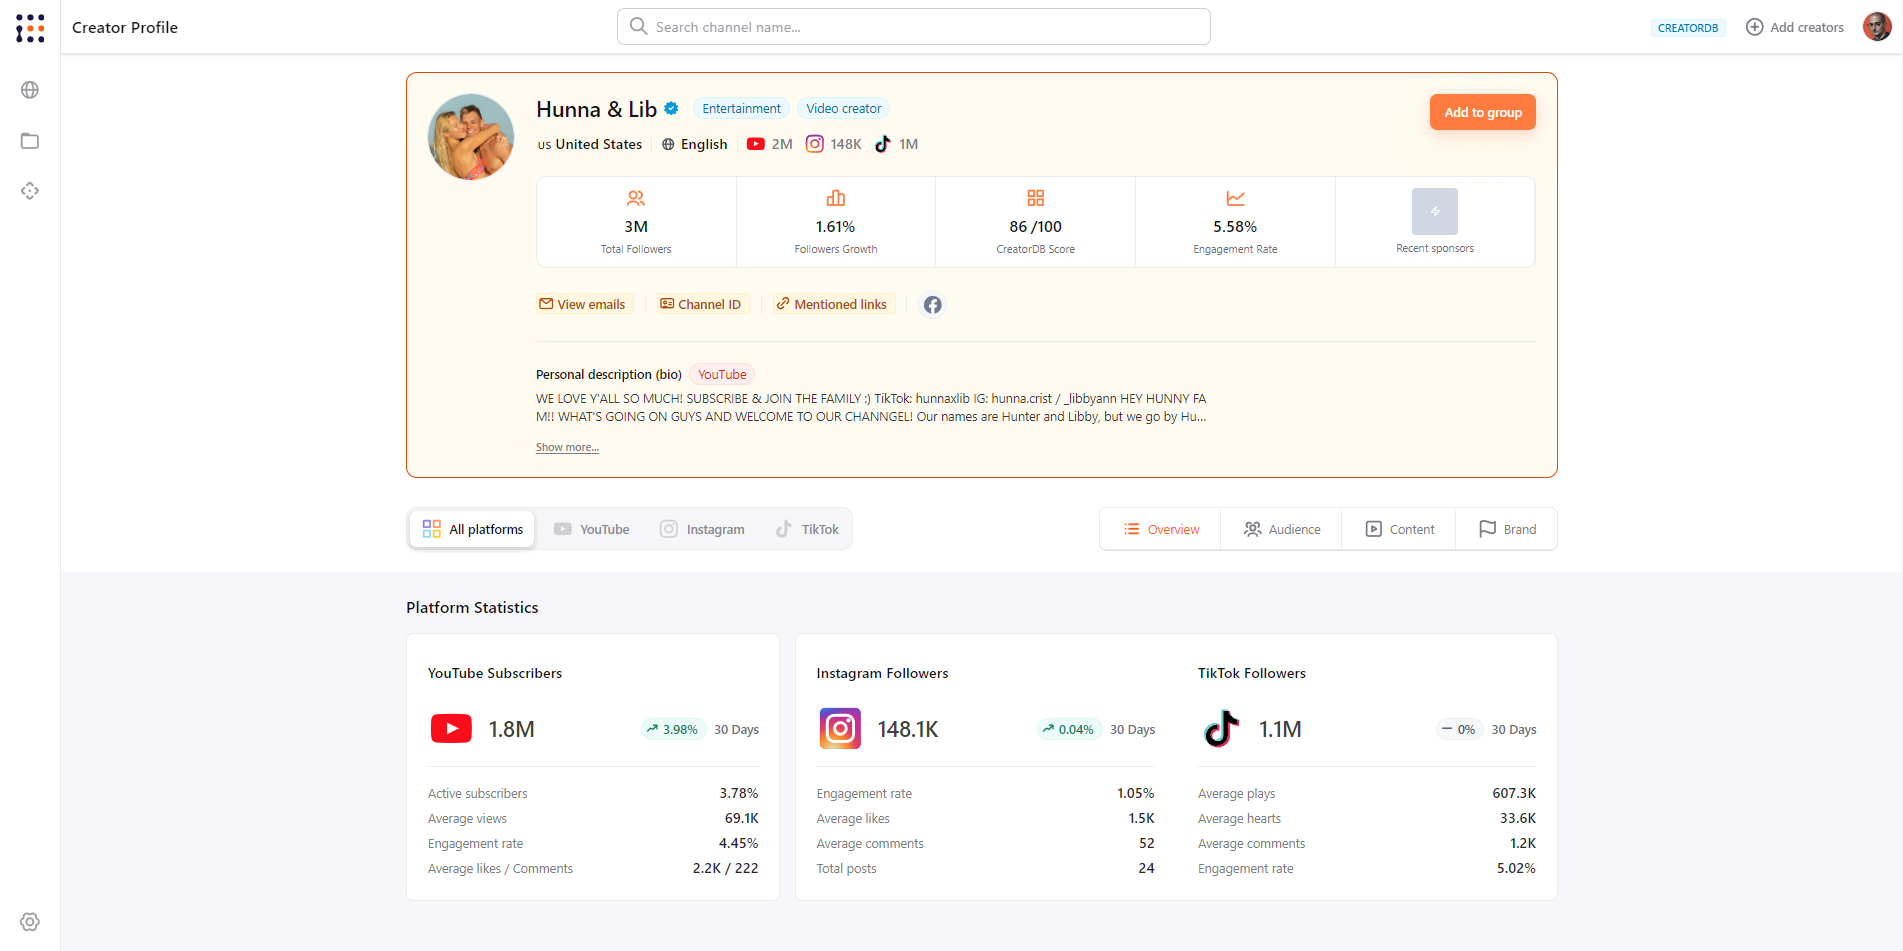Click the YouTube icon beside 2M
Viewport: 1903px width, 951px height.
pyautogui.click(x=756, y=144)
